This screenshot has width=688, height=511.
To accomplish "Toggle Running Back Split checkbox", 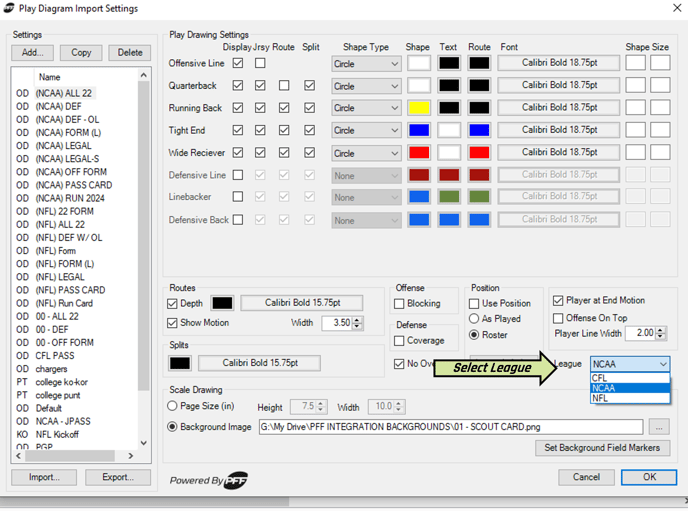I will pos(310,107).
